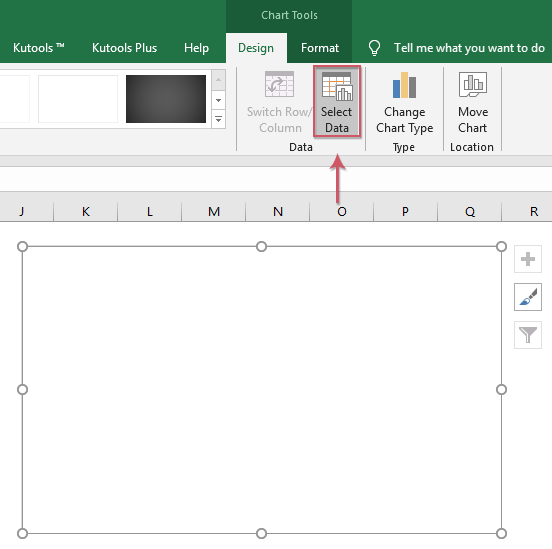Click chart top-right resize handle
The height and width of the screenshot is (549, 552).
[x=501, y=247]
